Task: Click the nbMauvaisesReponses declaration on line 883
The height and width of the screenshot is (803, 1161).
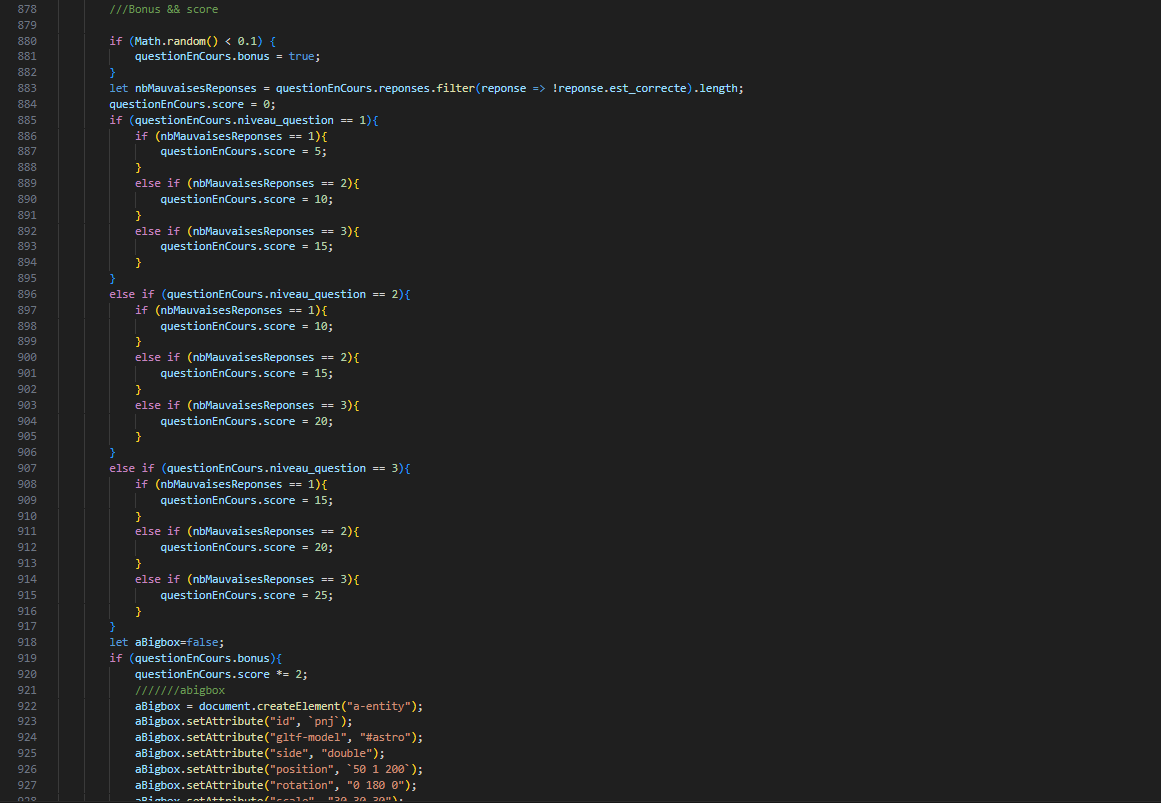Action: [x=187, y=88]
